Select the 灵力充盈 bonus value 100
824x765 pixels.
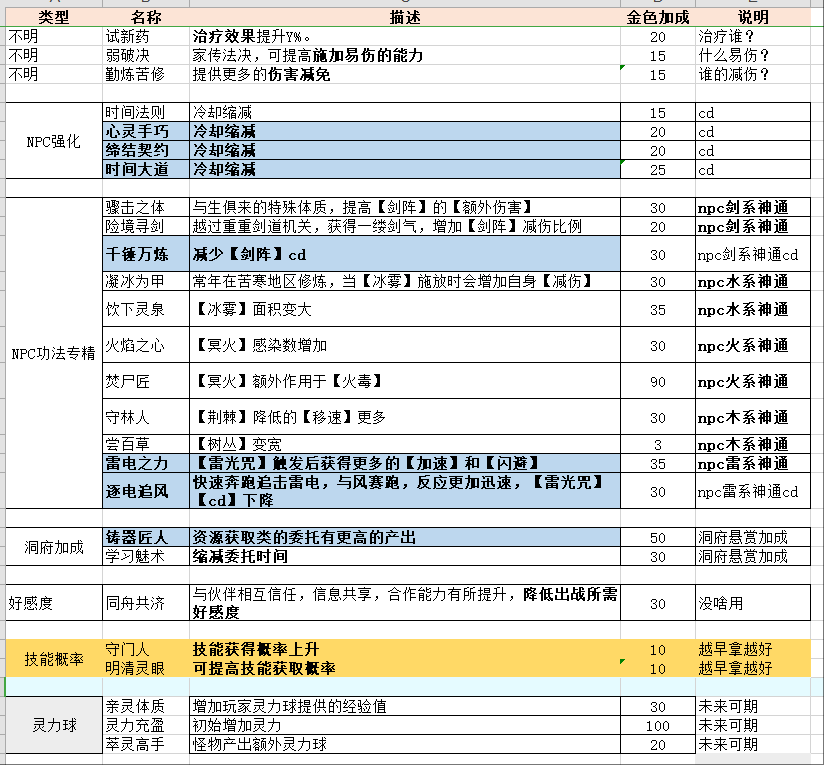pyautogui.click(x=657, y=726)
